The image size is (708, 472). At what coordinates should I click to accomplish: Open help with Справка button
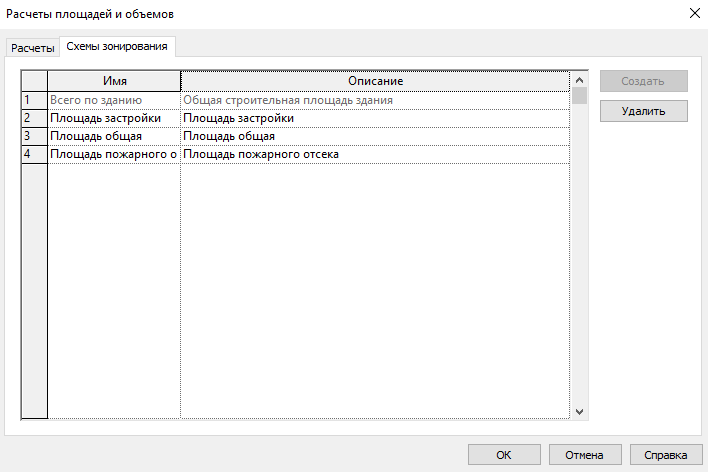click(665, 455)
